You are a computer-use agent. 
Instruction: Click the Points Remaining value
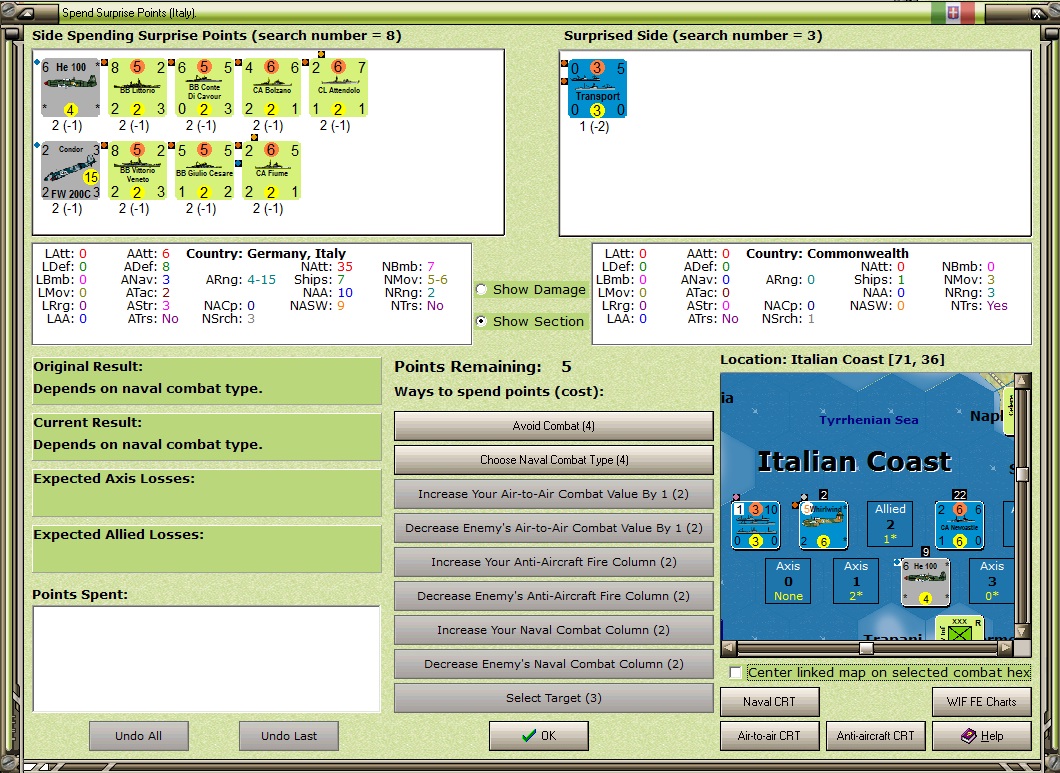coord(567,367)
